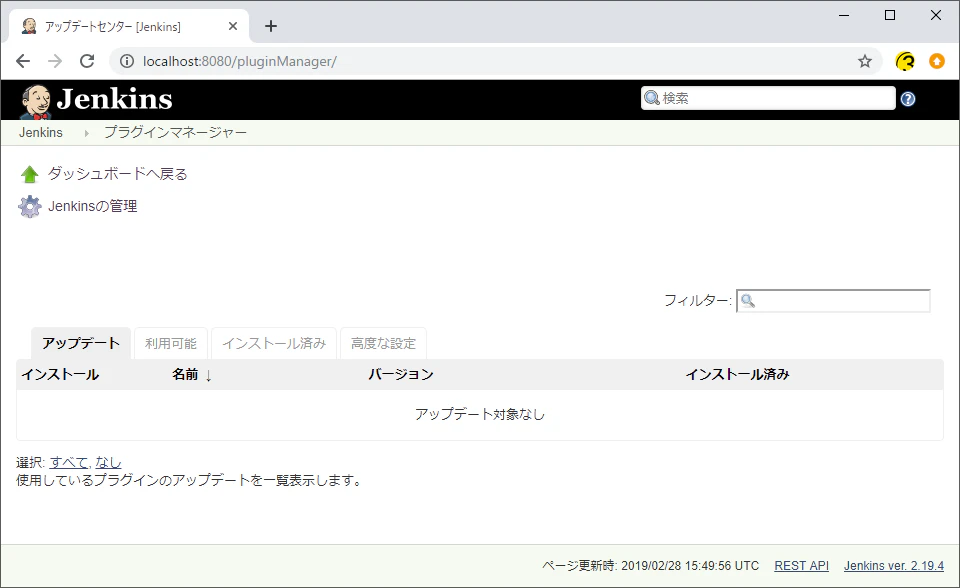
Task: Click the magnifier icon in search box
Action: pos(652,98)
